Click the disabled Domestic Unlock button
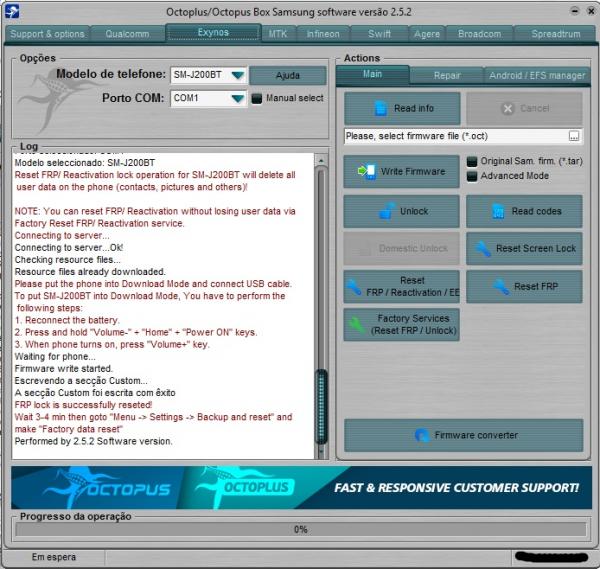 click(401, 249)
